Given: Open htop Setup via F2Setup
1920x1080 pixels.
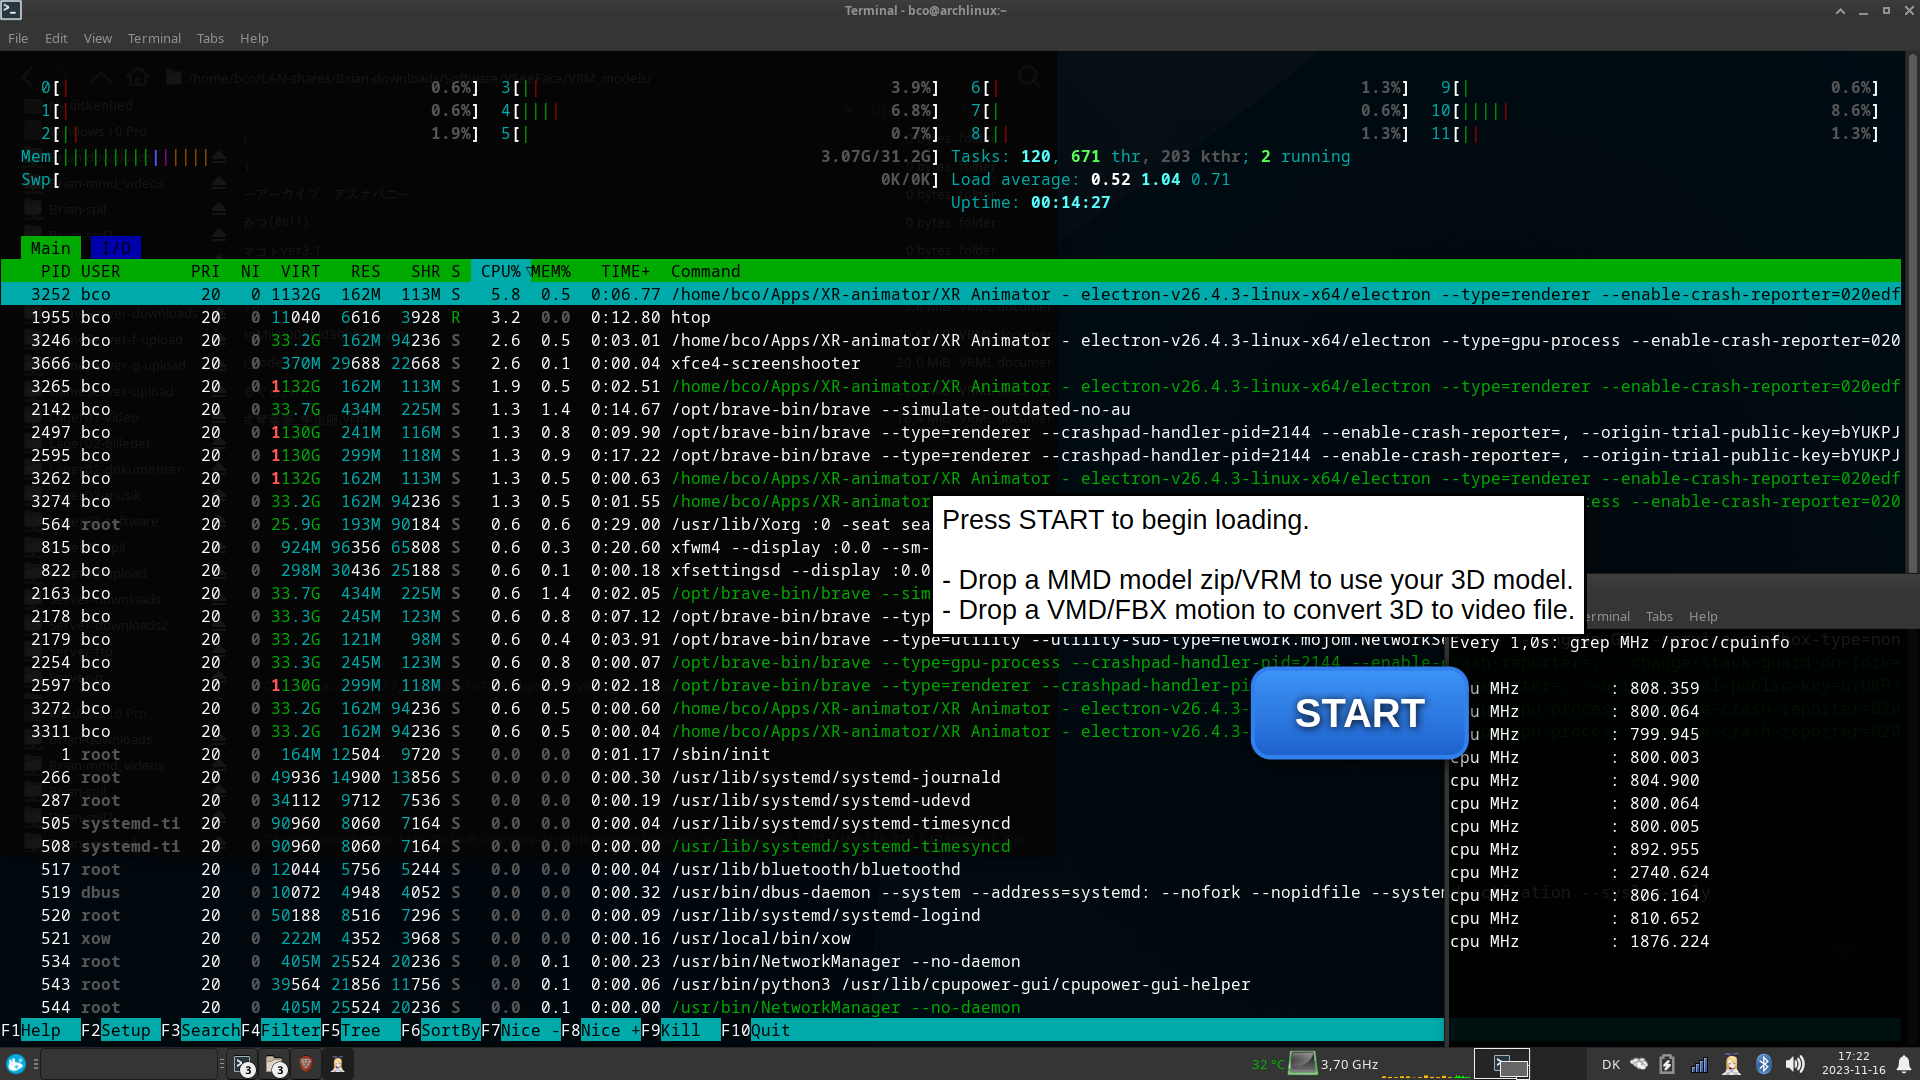Looking at the screenshot, I should click(119, 1030).
